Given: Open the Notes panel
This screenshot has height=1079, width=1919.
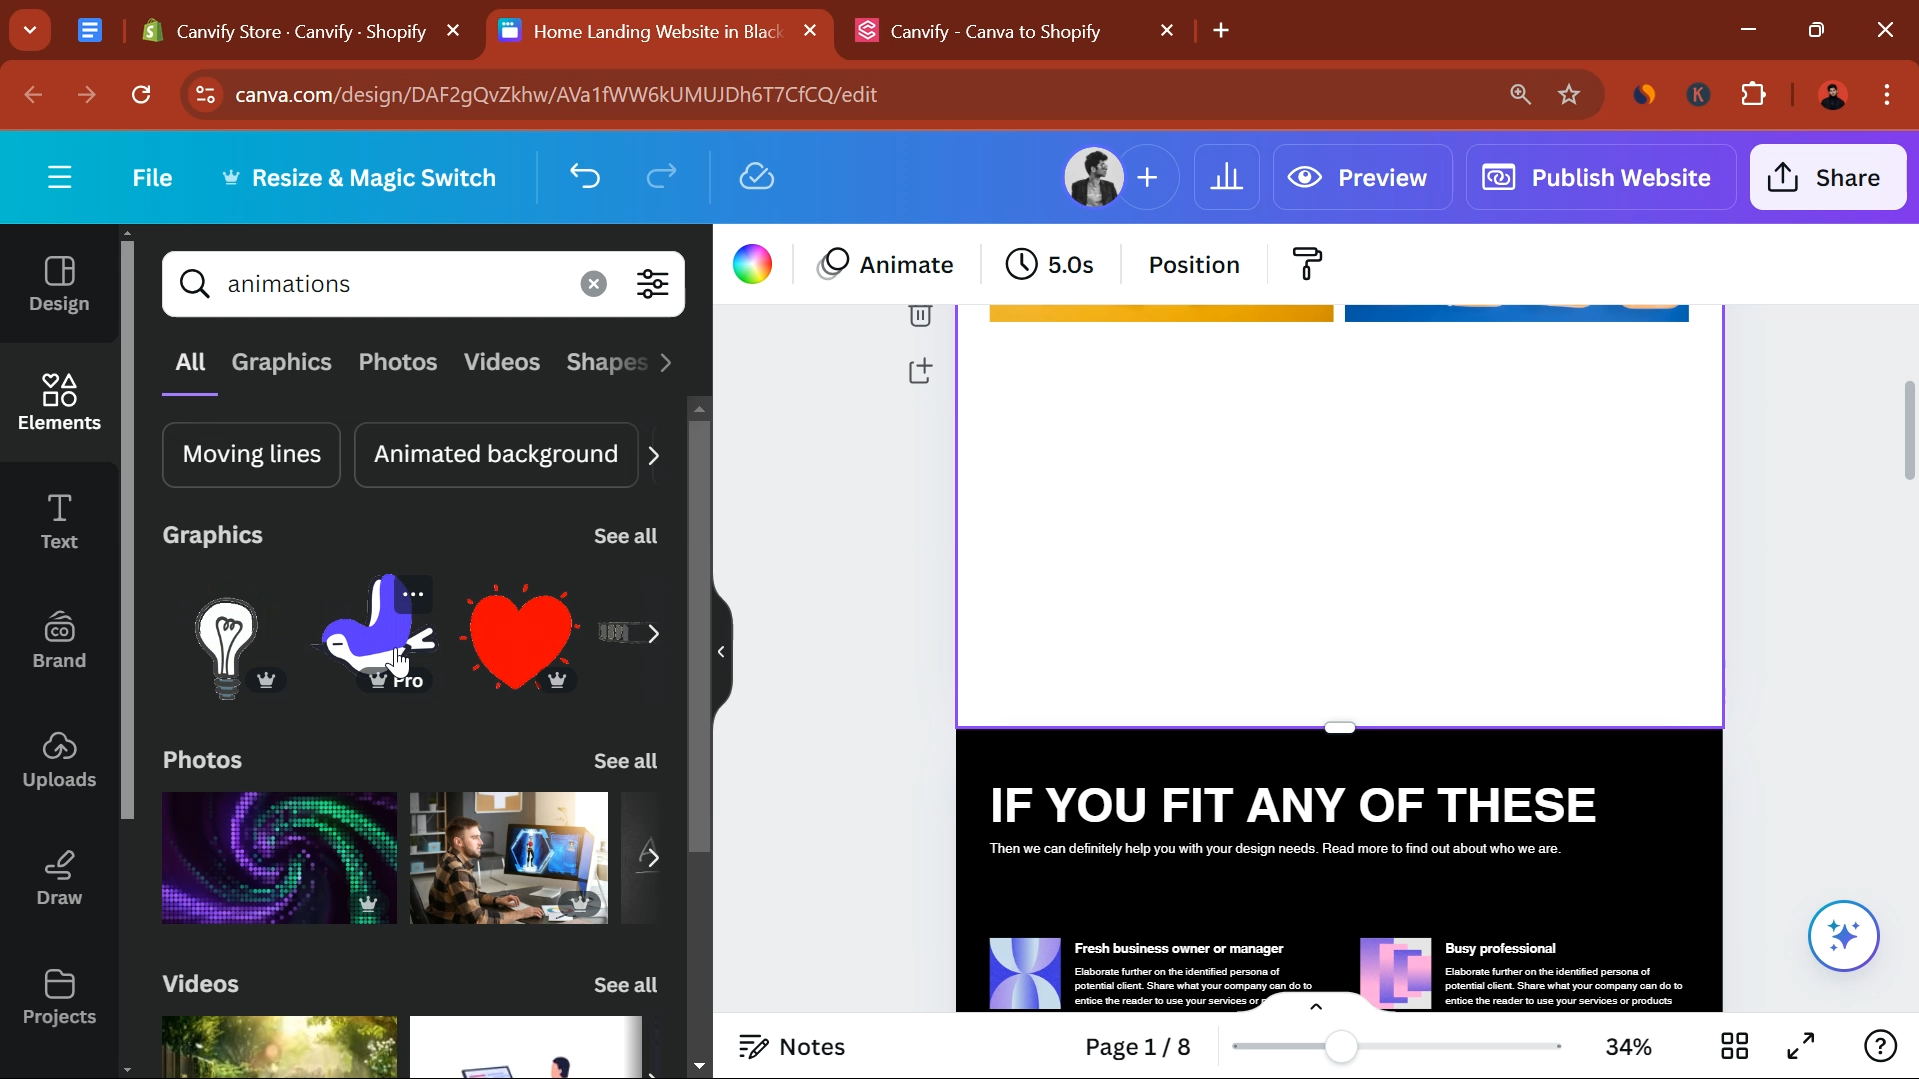Looking at the screenshot, I should (792, 1047).
